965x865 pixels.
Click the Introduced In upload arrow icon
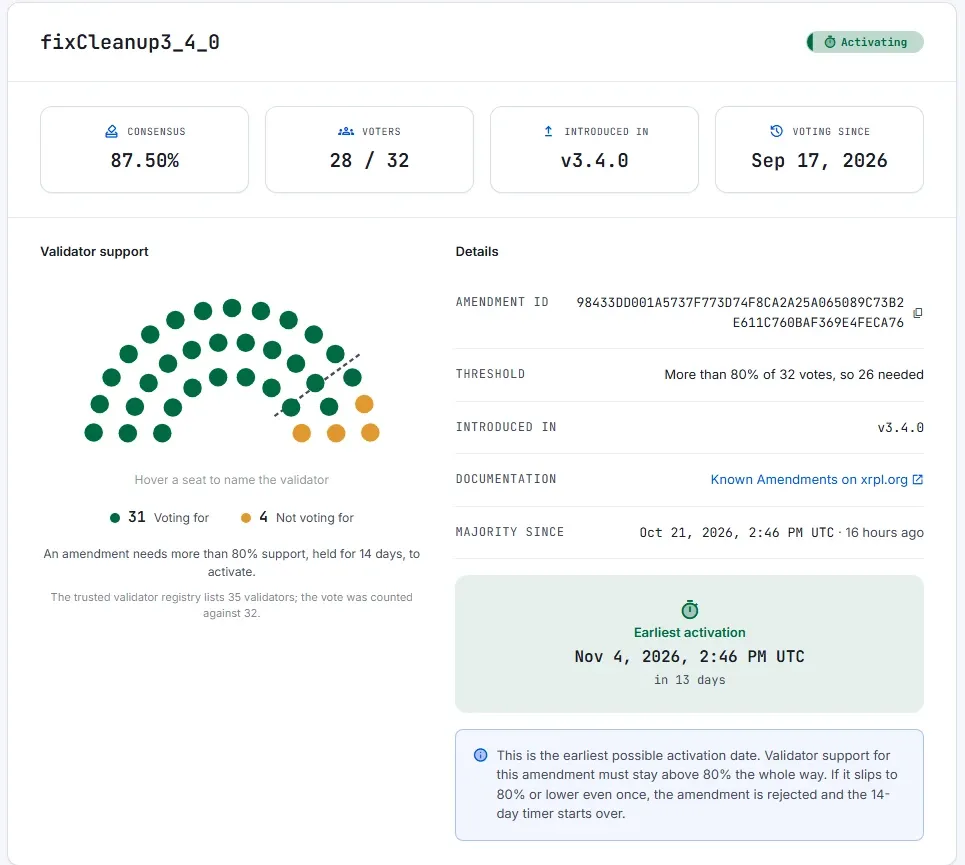pos(548,132)
